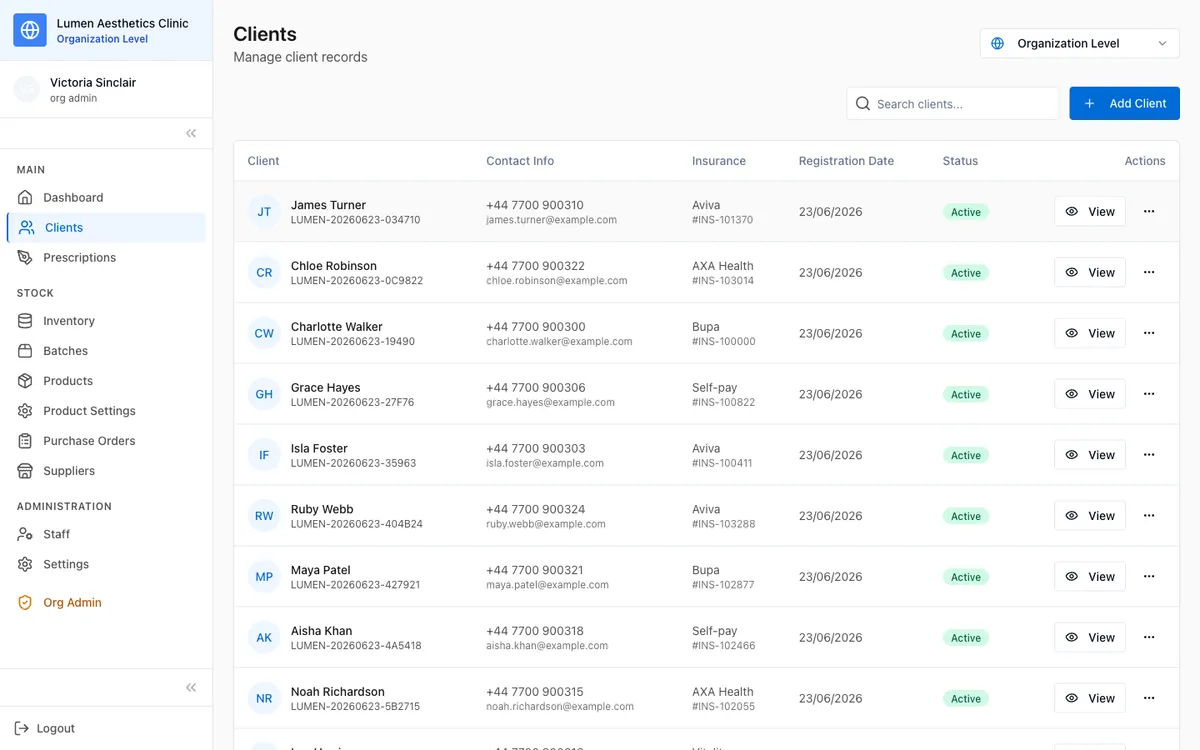View Charlotte Walker's record

tap(1090, 333)
